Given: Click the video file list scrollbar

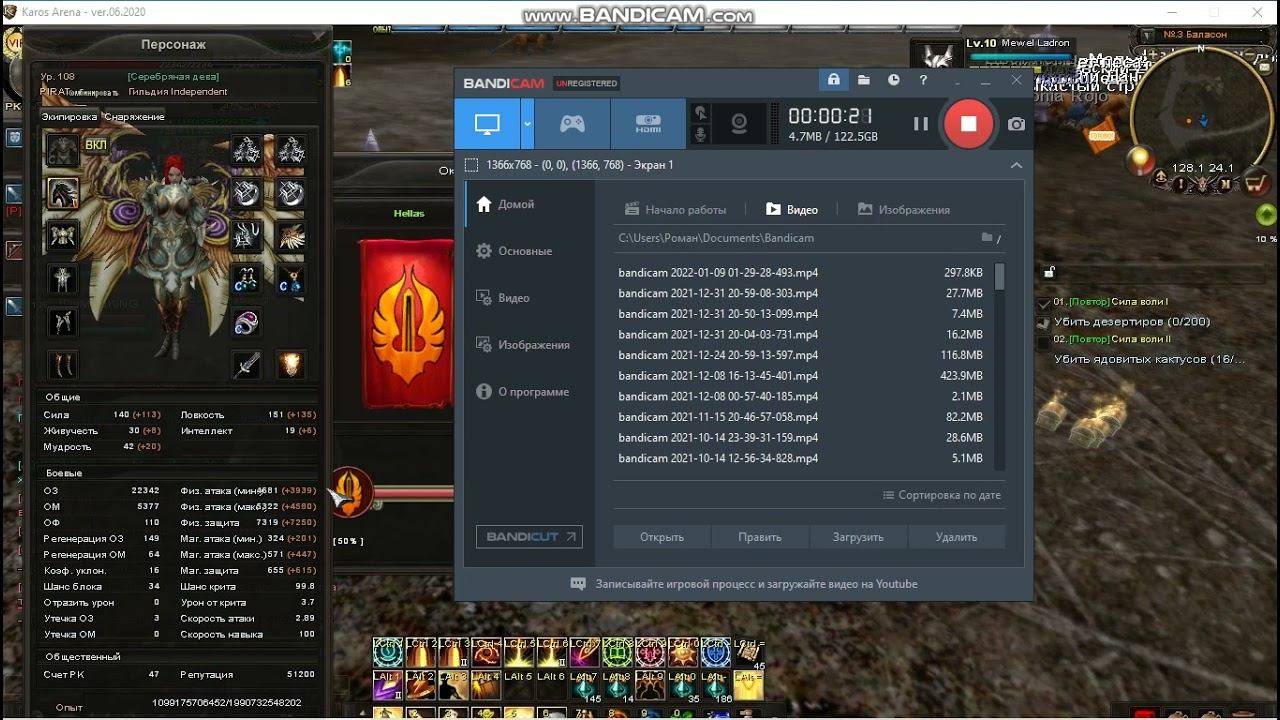Looking at the screenshot, I should point(1000,276).
